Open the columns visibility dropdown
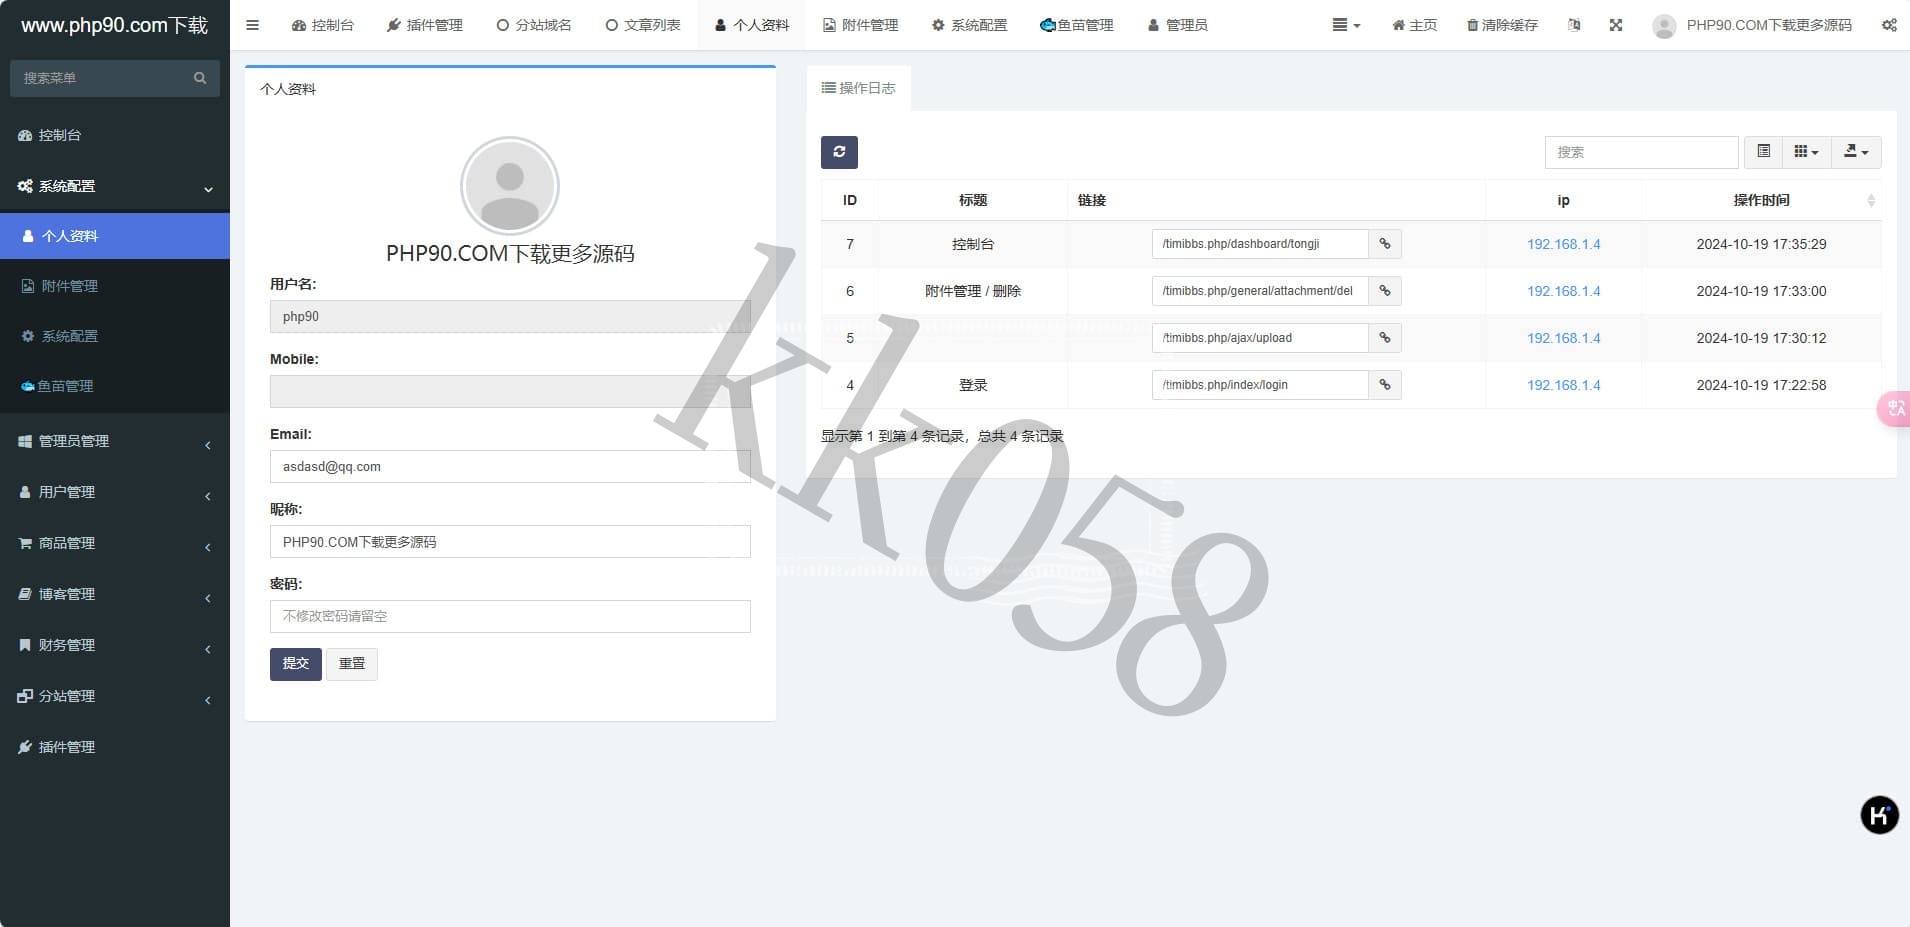Image resolution: width=1910 pixels, height=927 pixels. pyautogui.click(x=1806, y=152)
